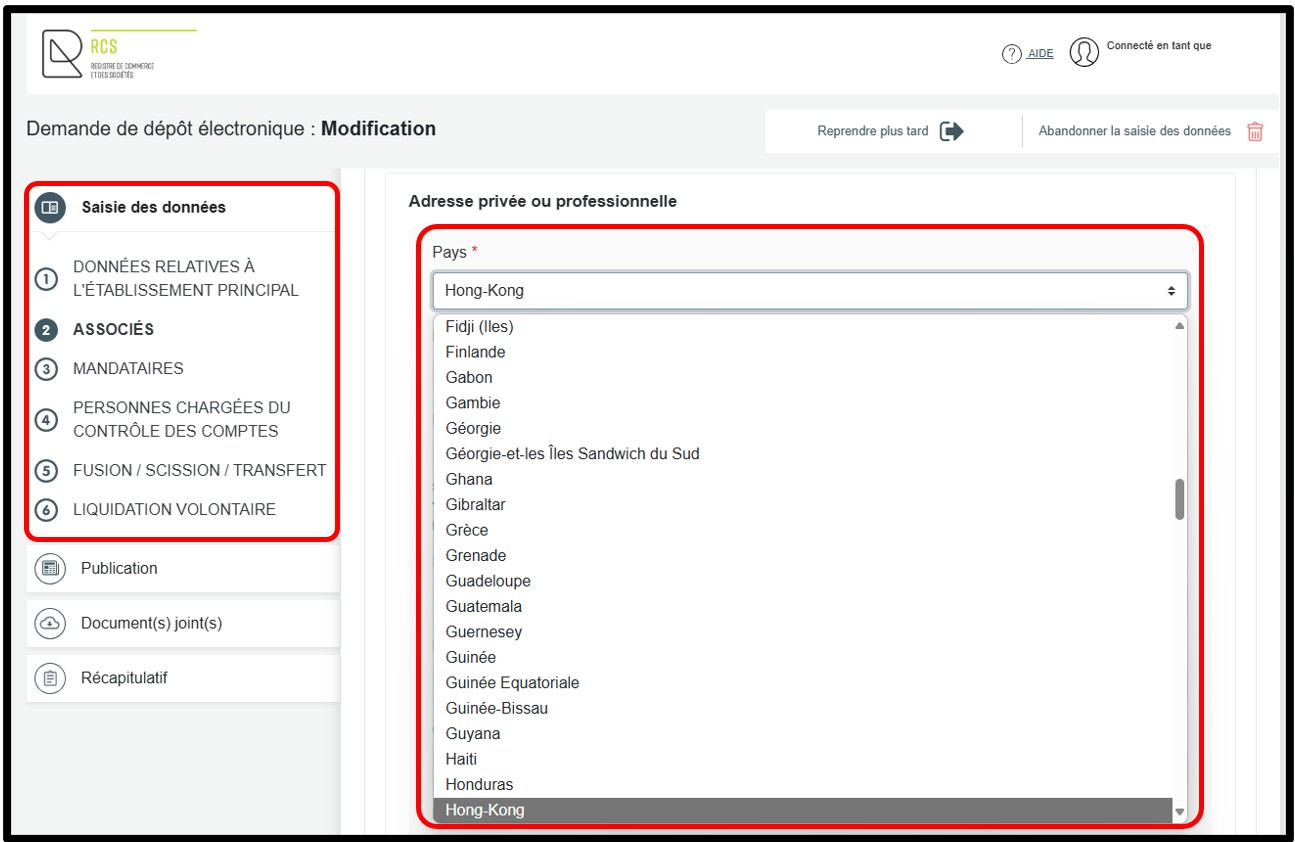
Task: Click the RCS logo icon
Action: coord(62,54)
